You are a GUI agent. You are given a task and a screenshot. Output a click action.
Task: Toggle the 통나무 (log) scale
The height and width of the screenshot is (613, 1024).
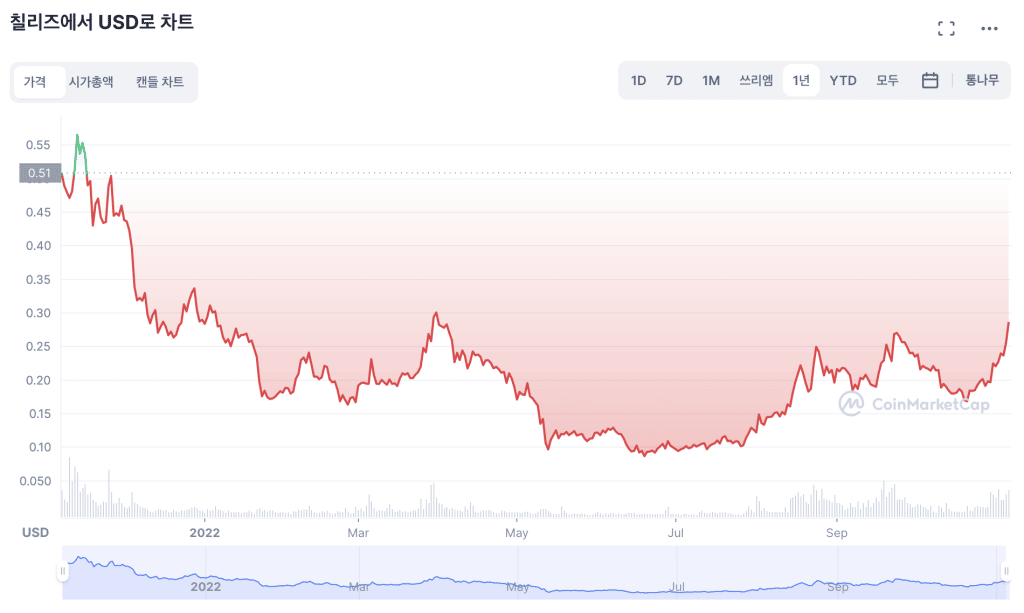click(x=981, y=81)
